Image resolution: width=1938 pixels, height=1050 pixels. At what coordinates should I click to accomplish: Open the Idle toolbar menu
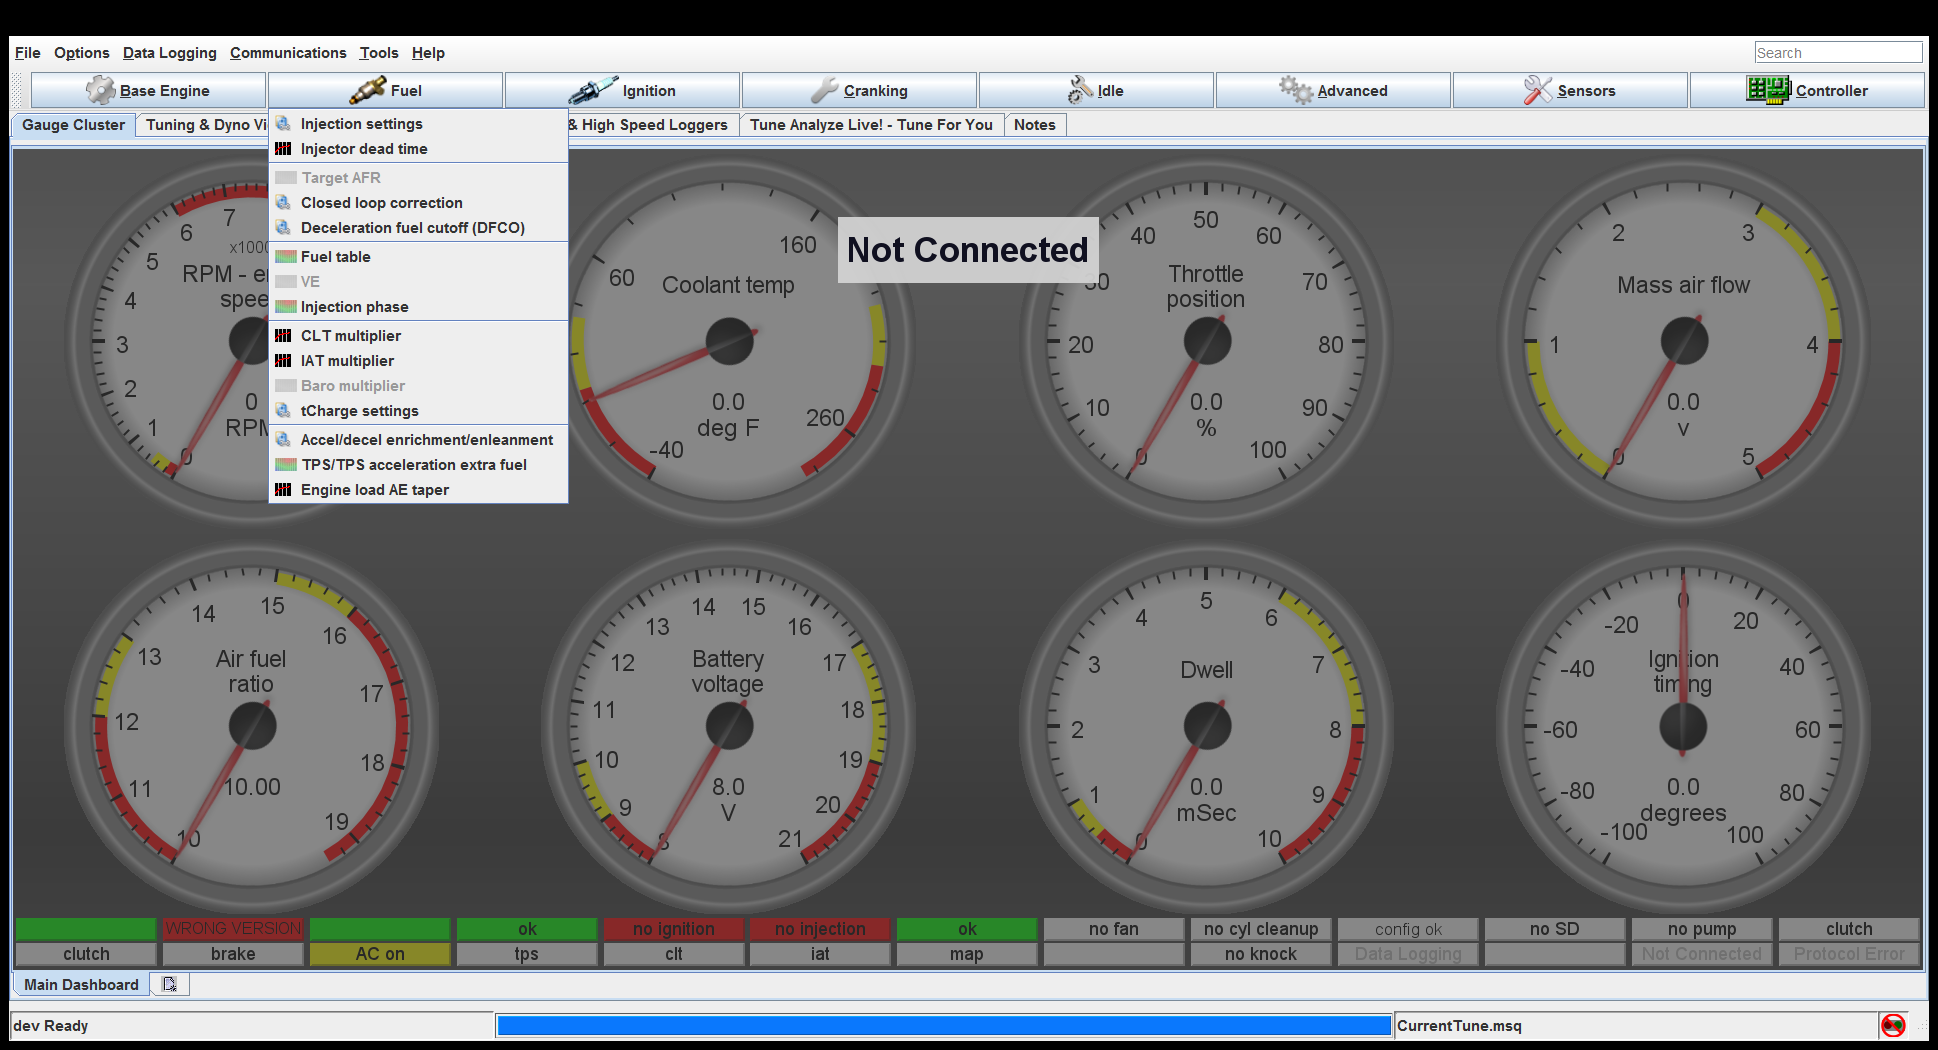click(x=1096, y=90)
